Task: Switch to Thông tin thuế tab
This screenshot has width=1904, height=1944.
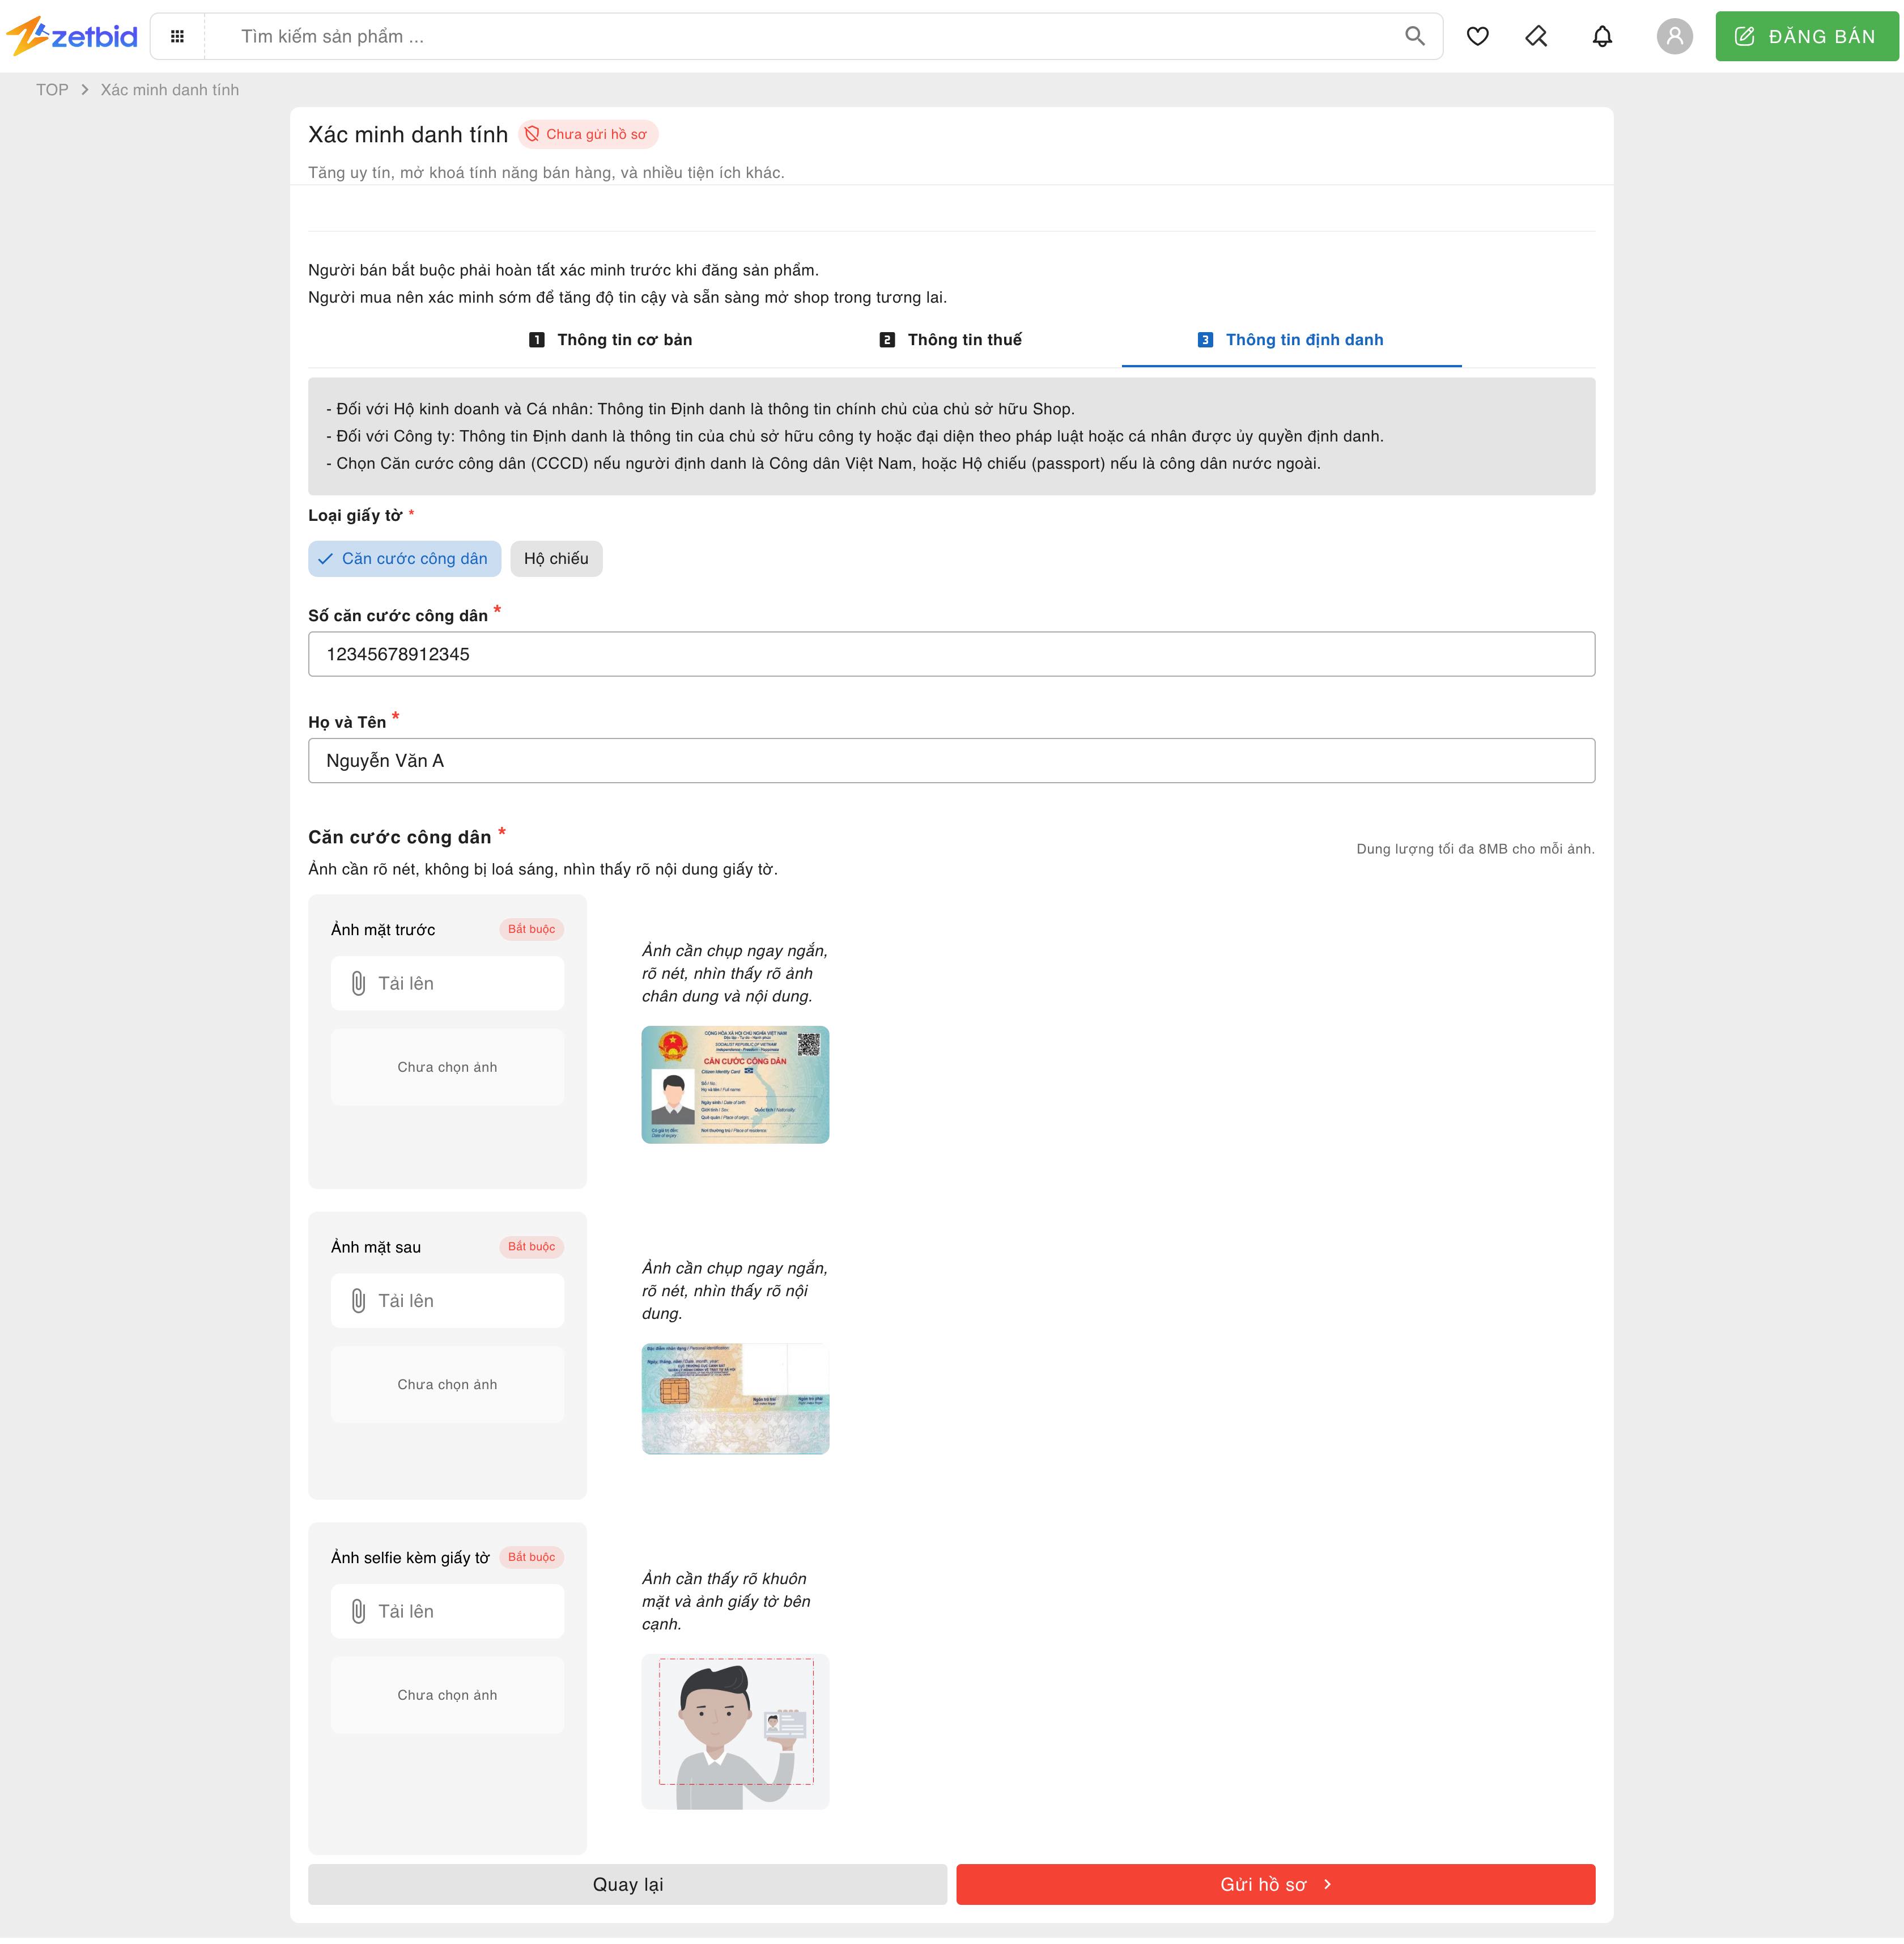Action: click(950, 340)
